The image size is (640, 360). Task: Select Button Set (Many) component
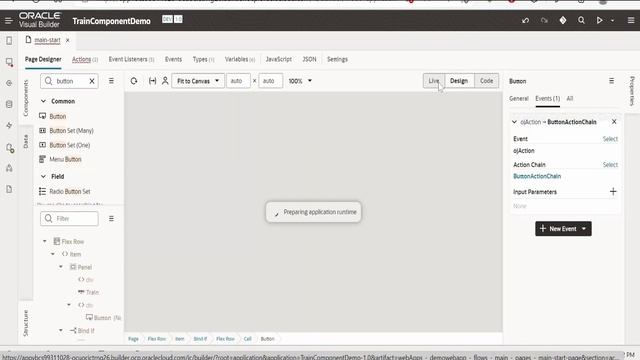tap(71, 131)
